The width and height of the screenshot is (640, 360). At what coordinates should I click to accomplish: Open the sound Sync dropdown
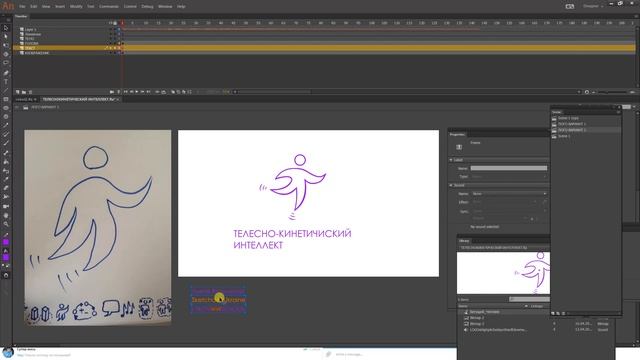[509, 211]
